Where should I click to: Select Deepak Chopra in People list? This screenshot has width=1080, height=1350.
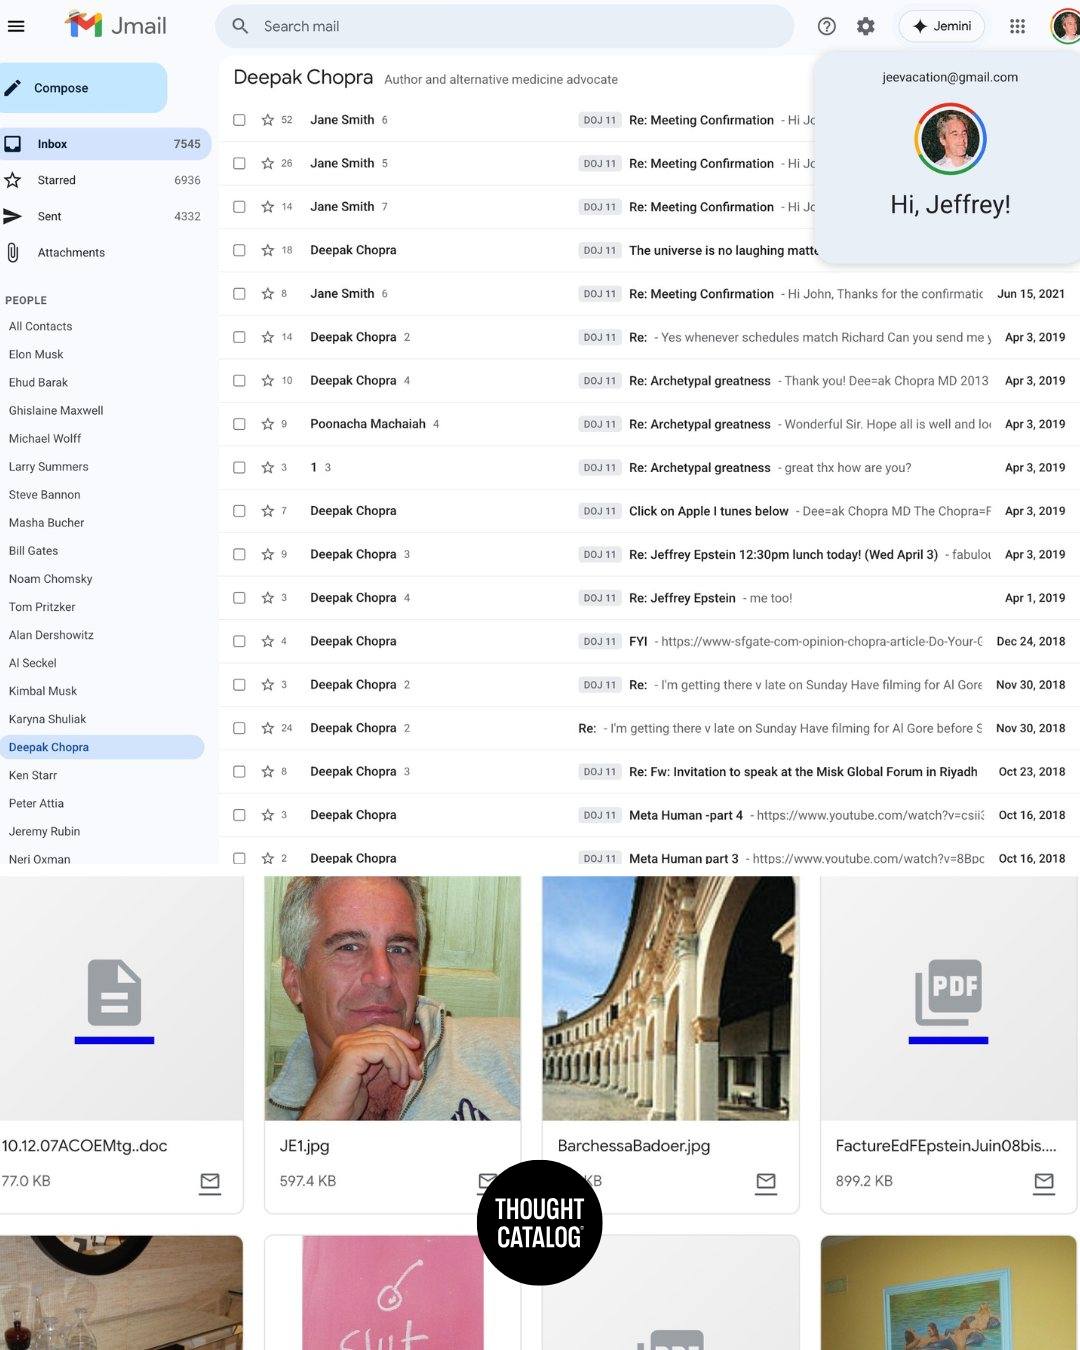point(102,747)
